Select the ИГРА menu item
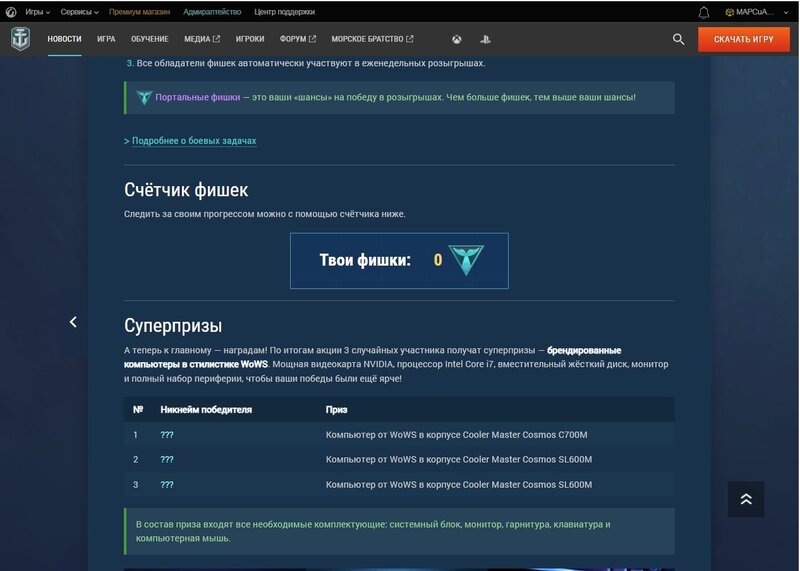The image size is (800, 571). click(106, 39)
